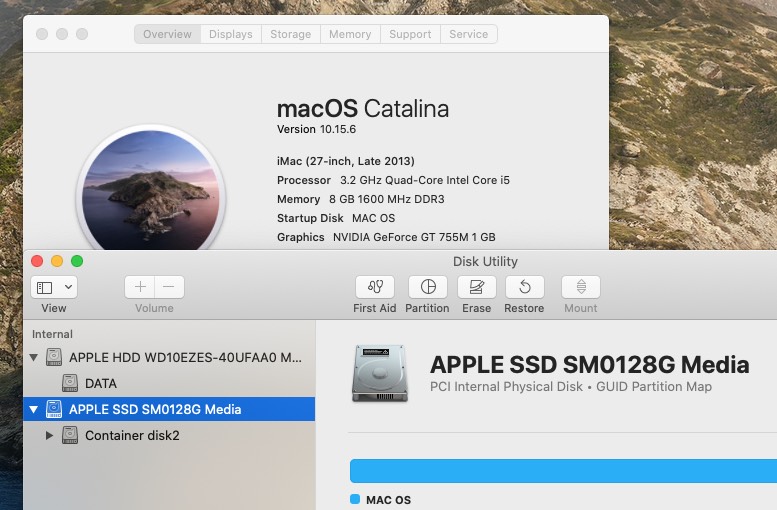Click the Mount toolbar icon

pos(581,287)
